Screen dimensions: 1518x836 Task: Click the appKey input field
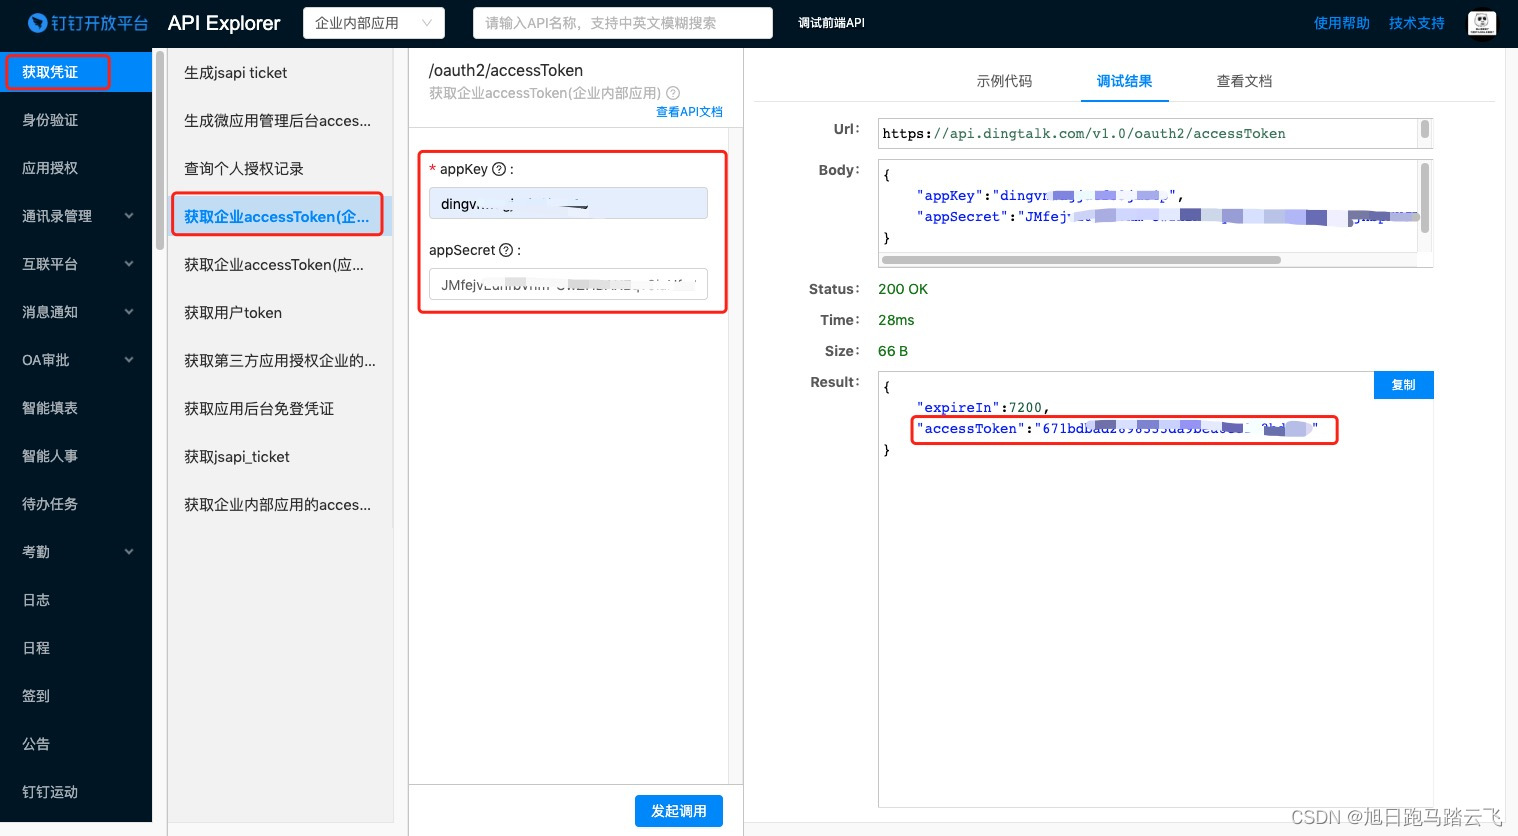point(568,203)
